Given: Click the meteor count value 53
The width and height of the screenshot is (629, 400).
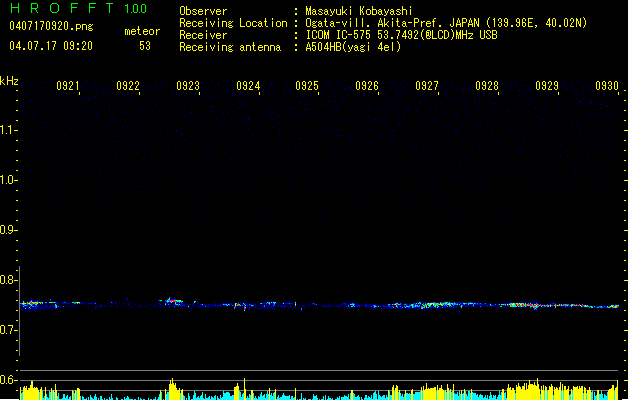Looking at the screenshot, I should coord(145,46).
